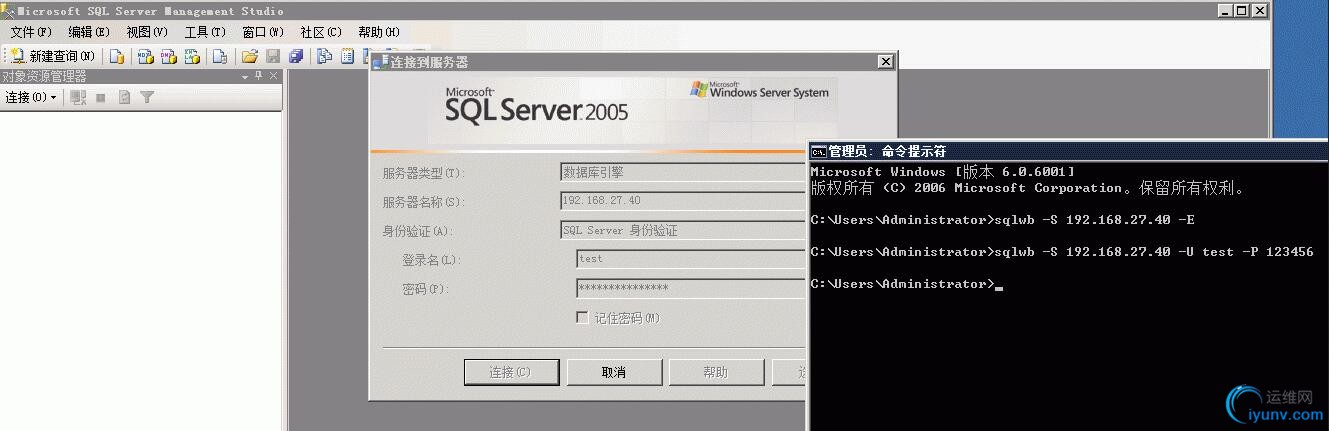Open the 帮助(H) menu
The width and height of the screenshot is (1329, 431).
click(x=379, y=32)
